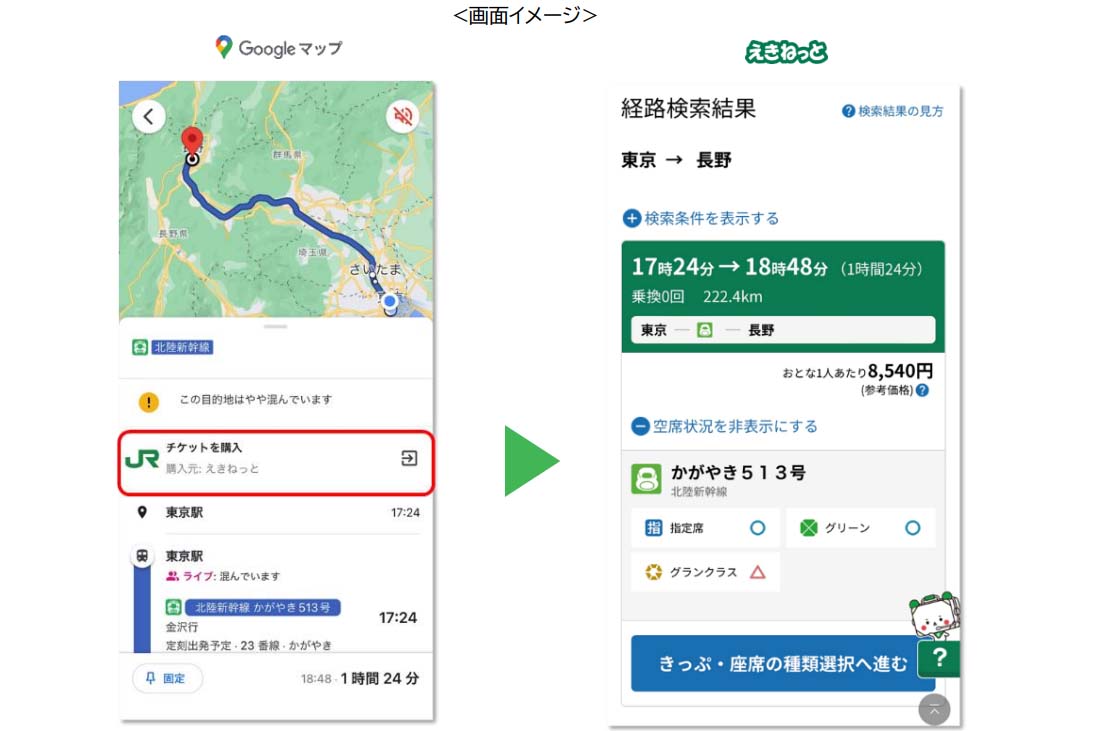Image resolution: width=1097 pixels, height=731 pixels.
Task: Select グリーン seat availability option
Action: point(861,528)
